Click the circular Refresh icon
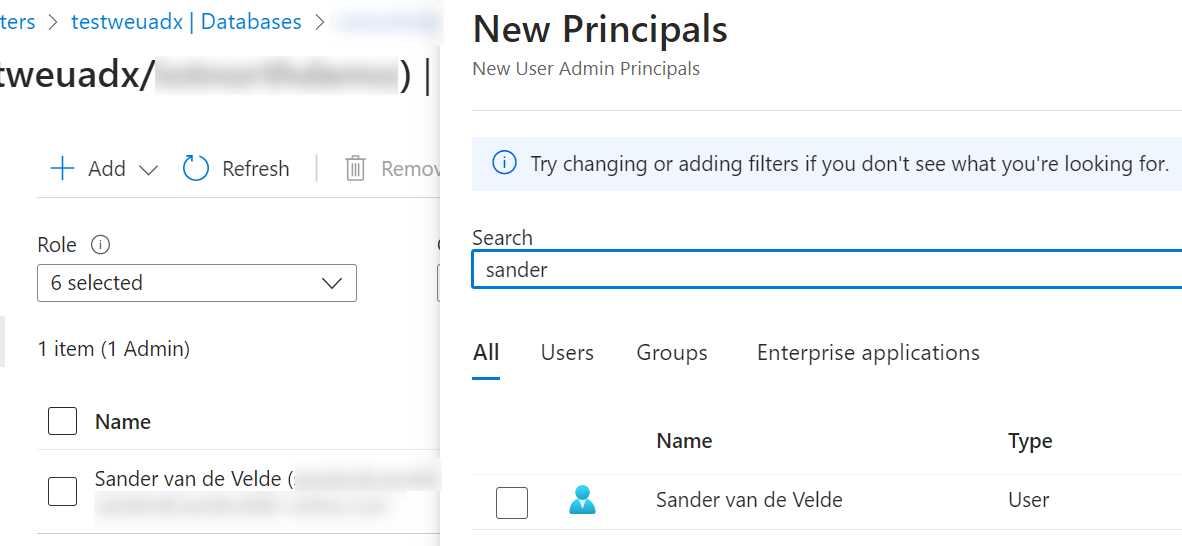 pos(196,168)
